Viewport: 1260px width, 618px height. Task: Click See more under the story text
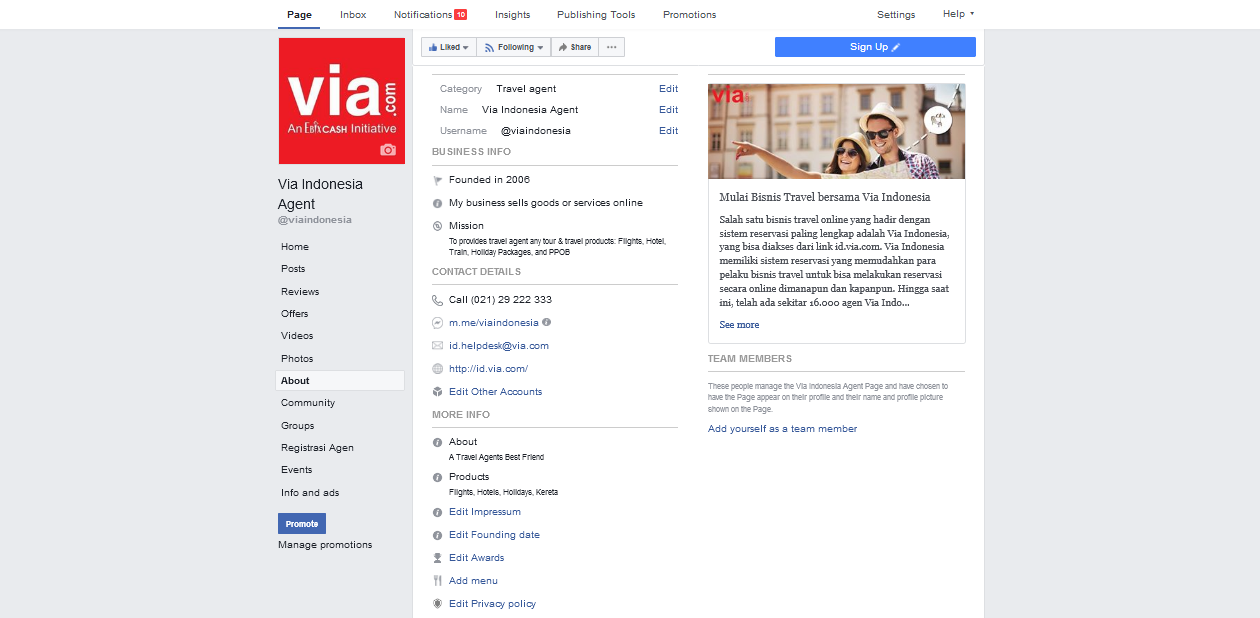coord(739,325)
